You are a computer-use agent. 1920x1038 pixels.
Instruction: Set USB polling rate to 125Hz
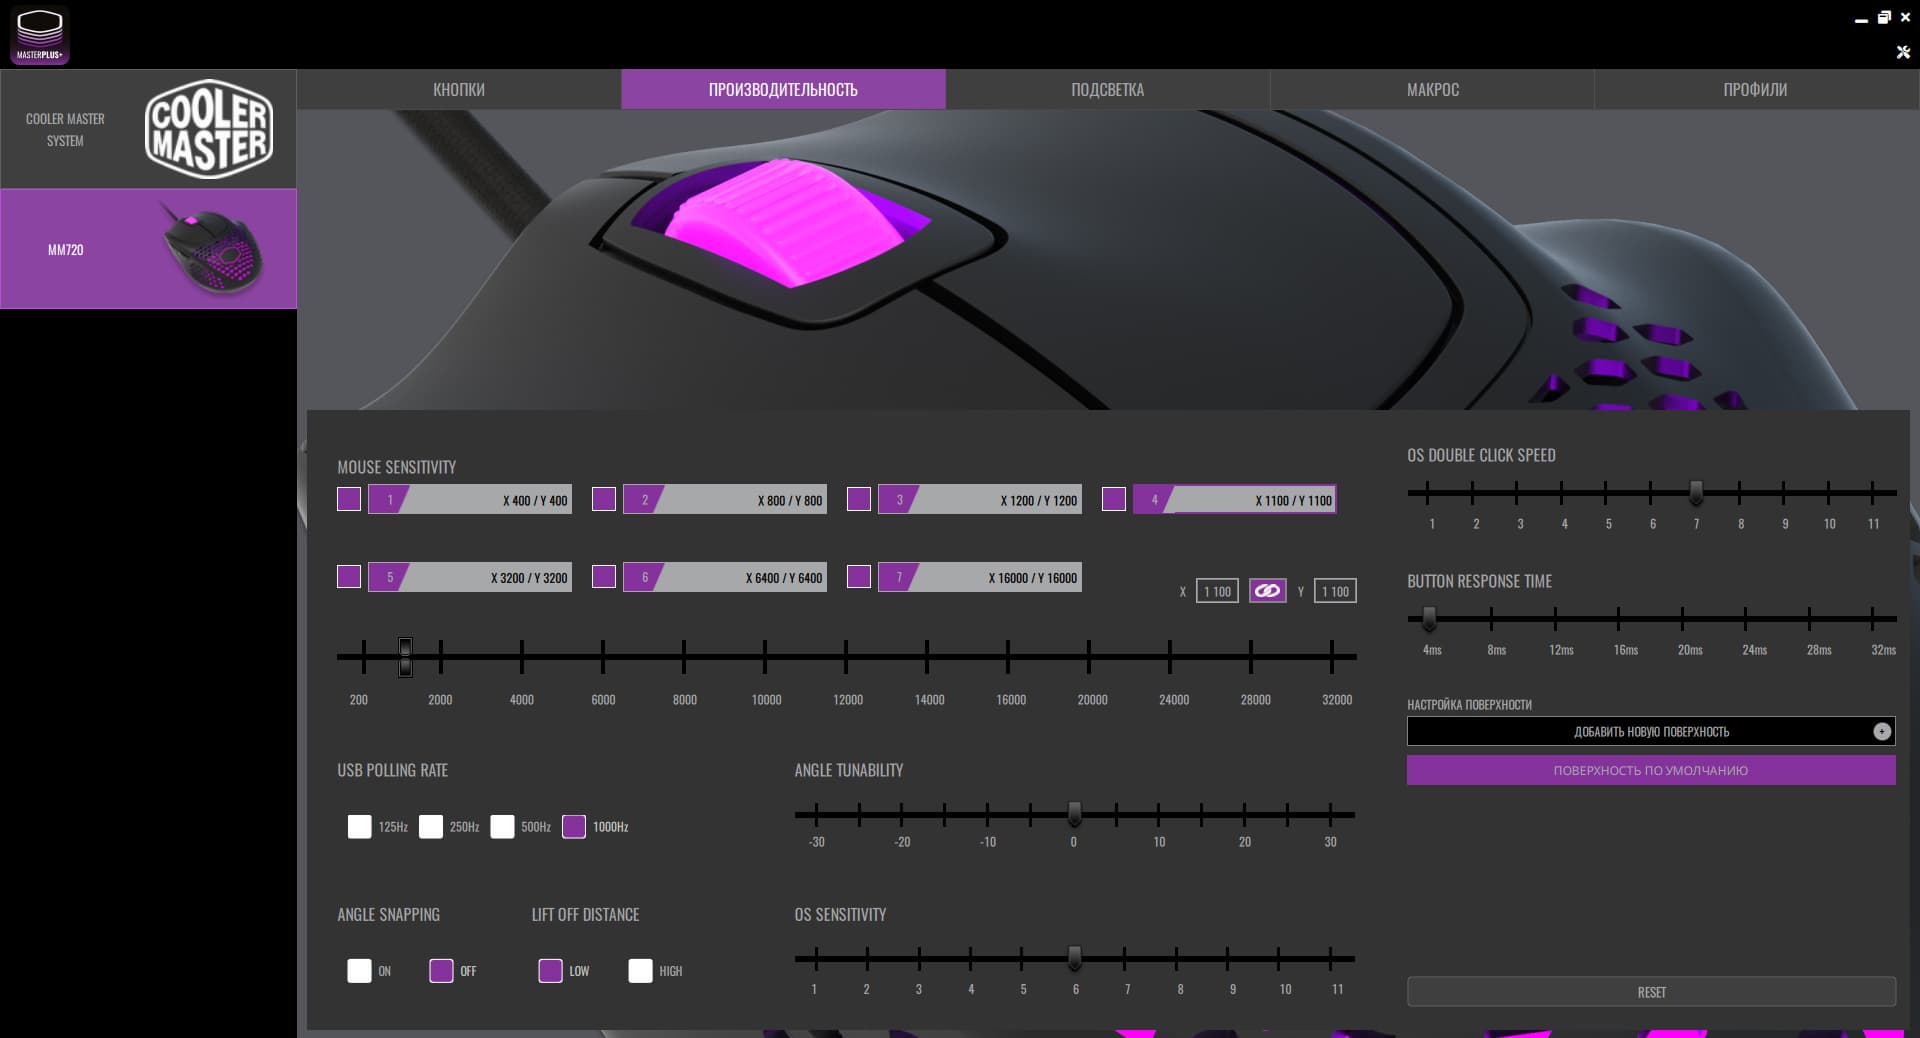tap(359, 827)
